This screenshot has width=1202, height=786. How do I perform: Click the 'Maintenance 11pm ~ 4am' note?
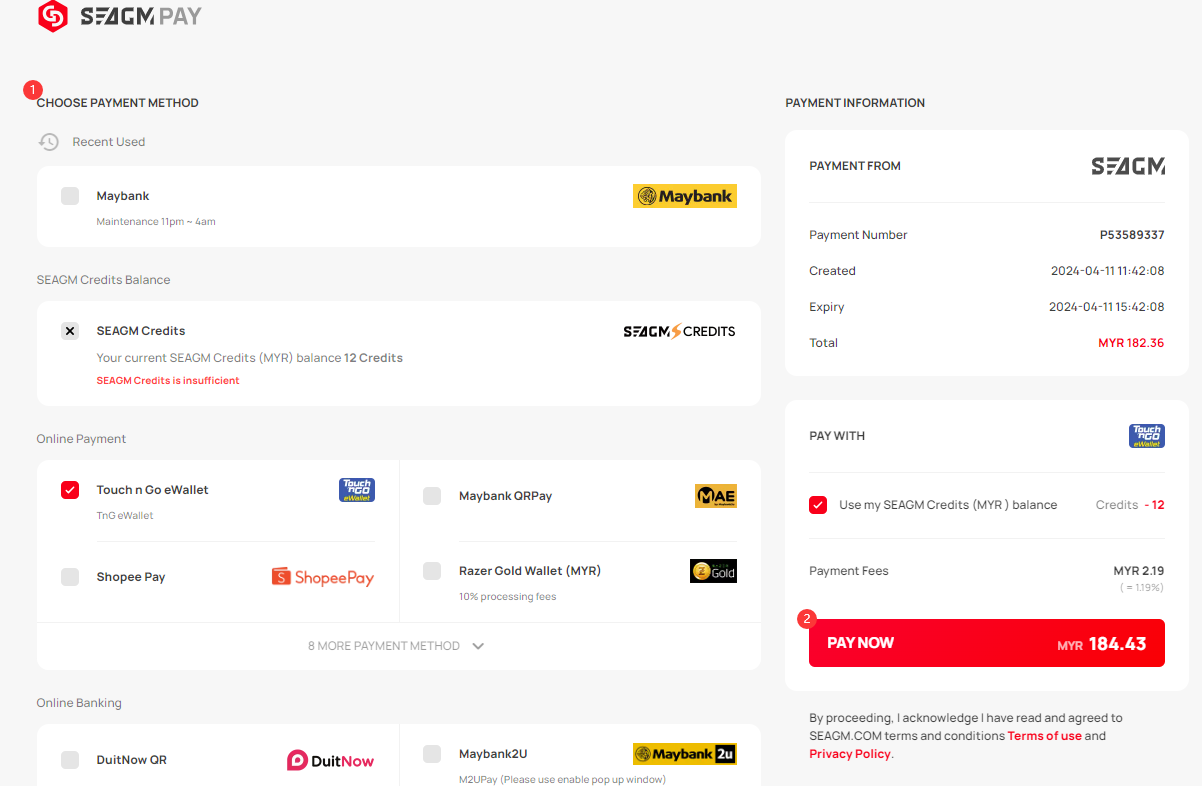(x=156, y=222)
